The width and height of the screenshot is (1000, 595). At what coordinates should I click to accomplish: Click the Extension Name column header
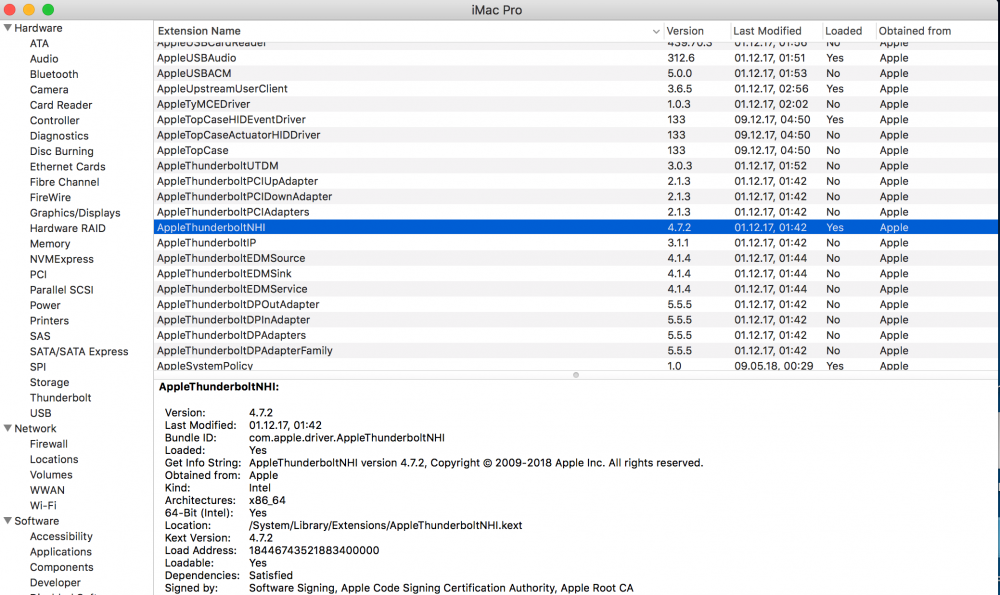click(x=199, y=31)
